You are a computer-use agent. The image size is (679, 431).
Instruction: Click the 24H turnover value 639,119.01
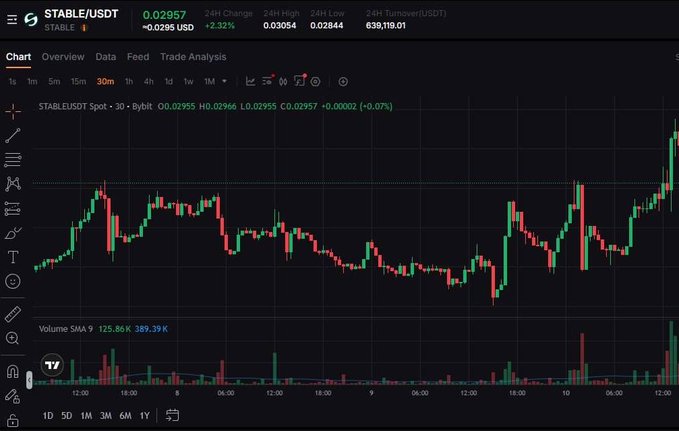[385, 26]
